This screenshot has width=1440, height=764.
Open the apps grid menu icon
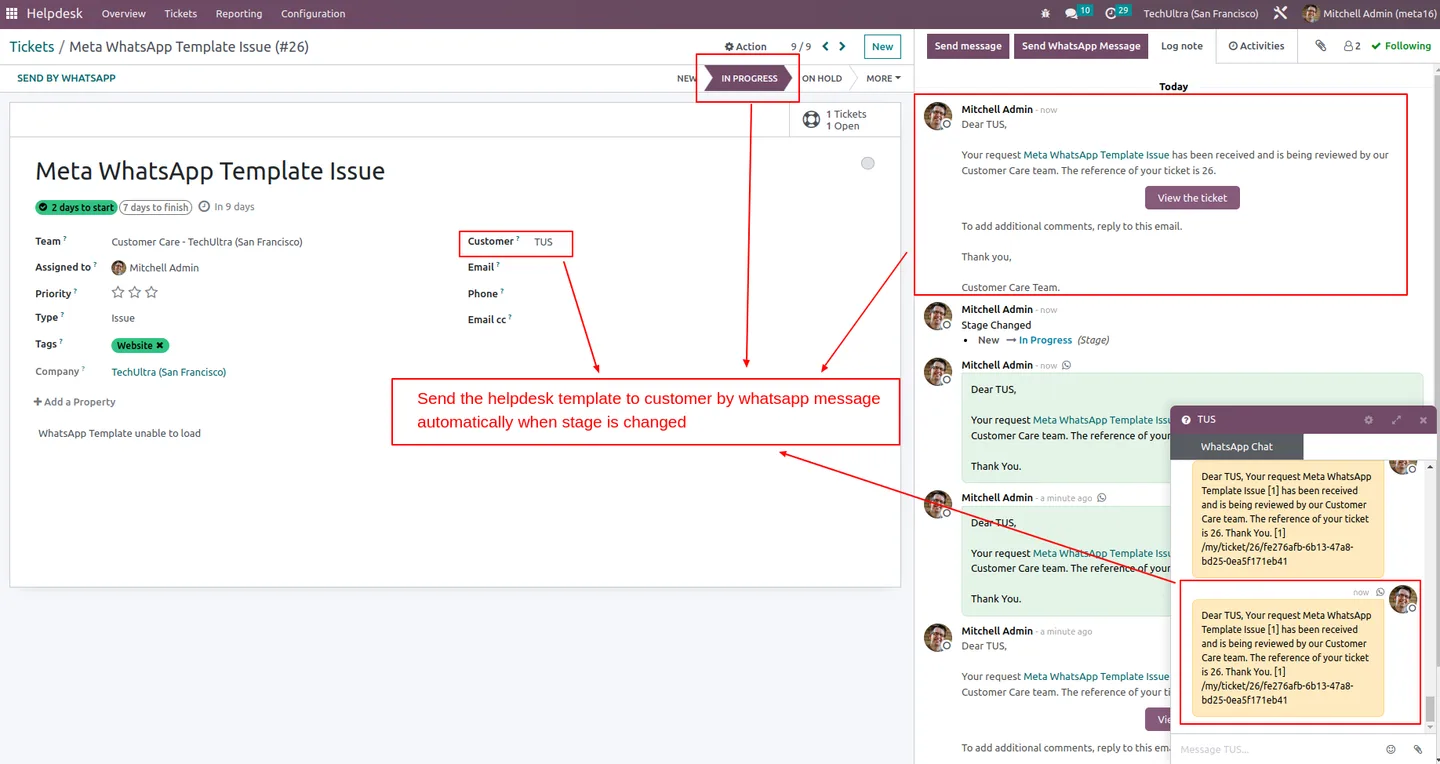click(x=12, y=14)
